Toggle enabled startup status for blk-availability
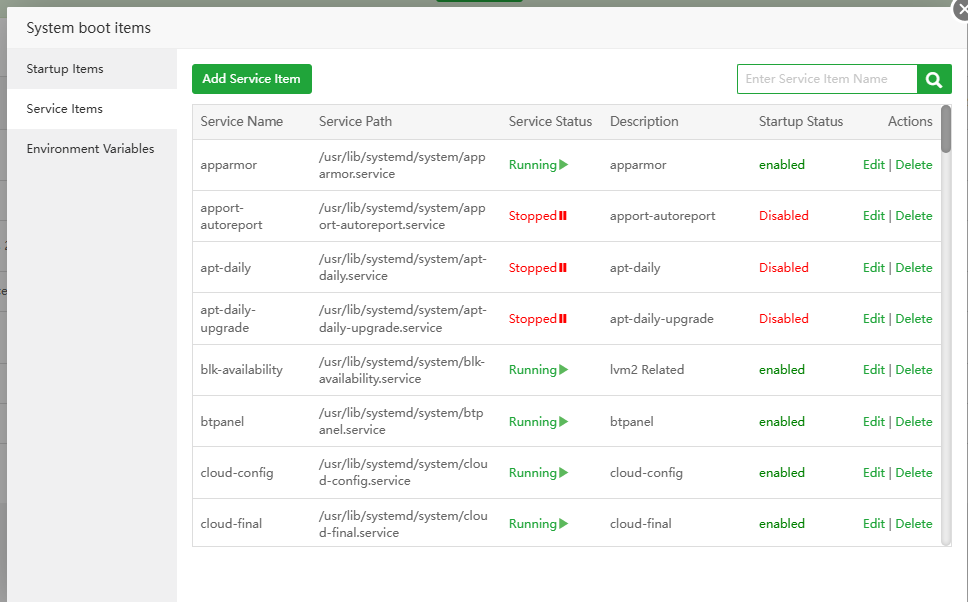The height and width of the screenshot is (602, 968). point(781,370)
